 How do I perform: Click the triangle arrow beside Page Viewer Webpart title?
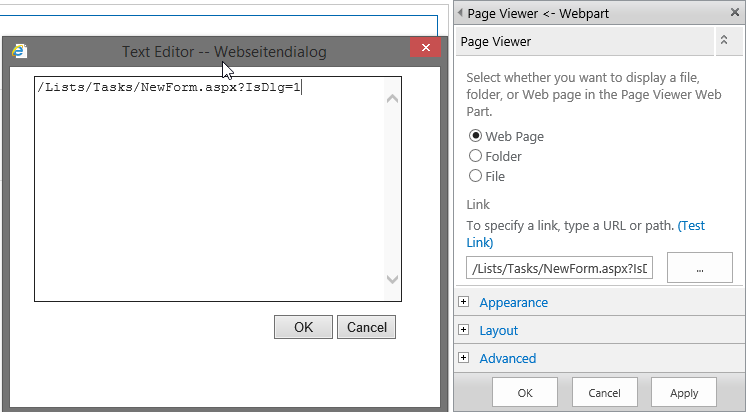click(460, 13)
